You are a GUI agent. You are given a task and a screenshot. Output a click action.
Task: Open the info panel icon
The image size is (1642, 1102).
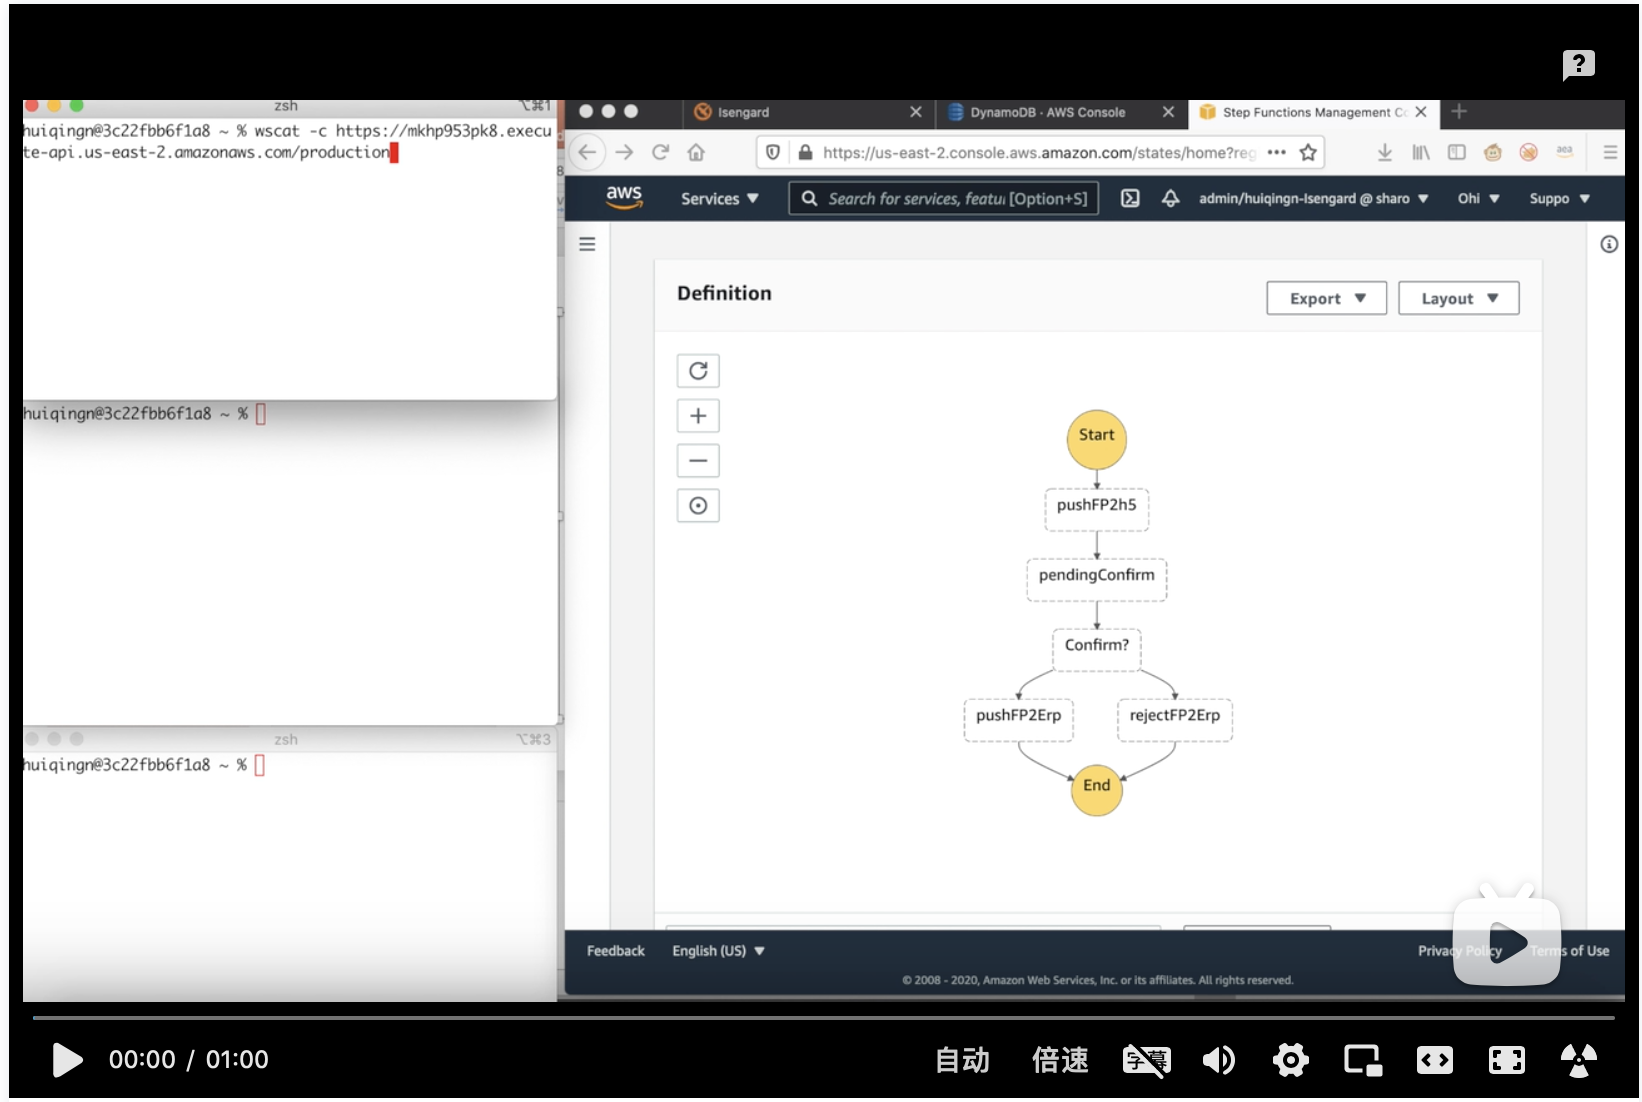pyautogui.click(x=1609, y=244)
